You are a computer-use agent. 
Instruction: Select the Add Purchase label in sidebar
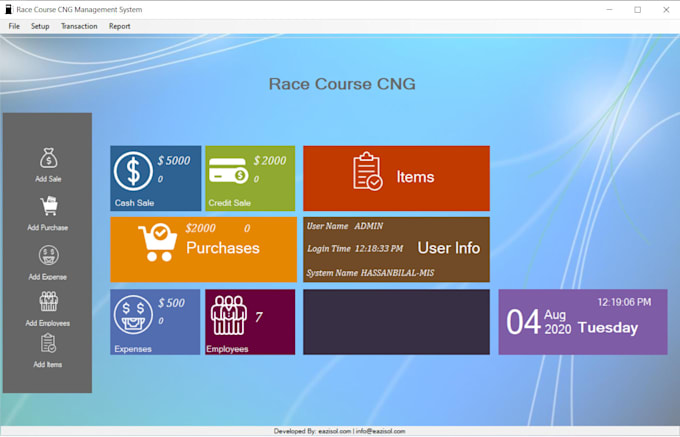[48, 228]
